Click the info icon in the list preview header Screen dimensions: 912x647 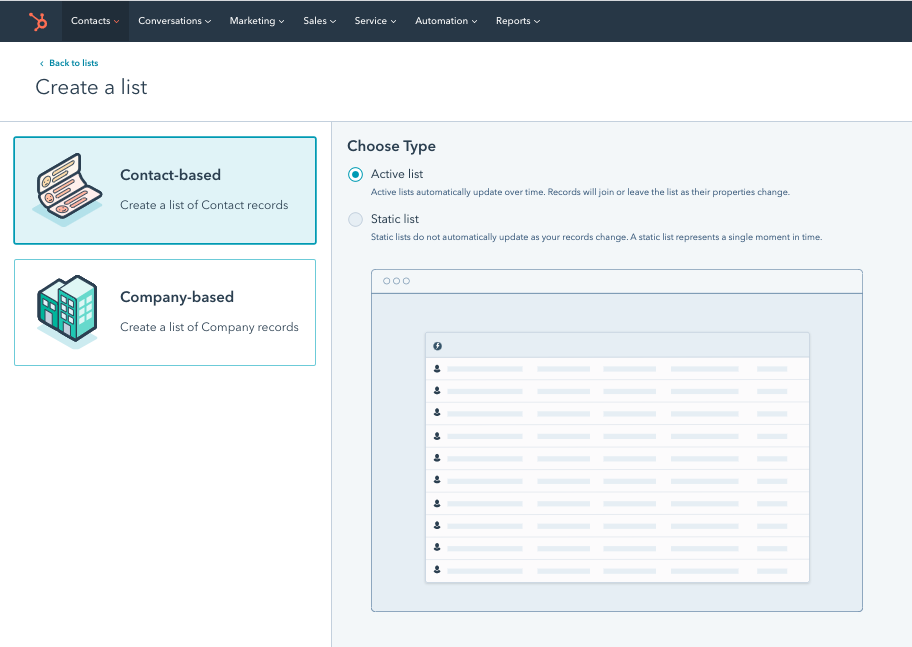(437, 344)
